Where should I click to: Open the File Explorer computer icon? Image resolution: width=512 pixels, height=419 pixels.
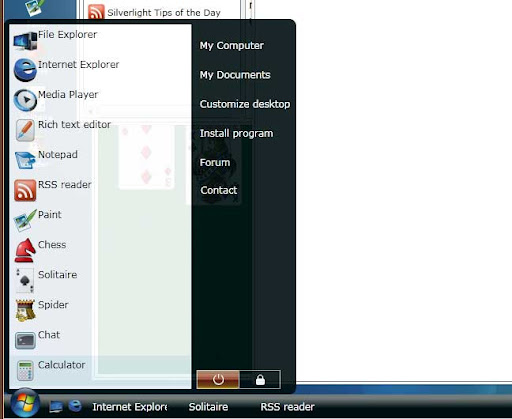pos(25,41)
